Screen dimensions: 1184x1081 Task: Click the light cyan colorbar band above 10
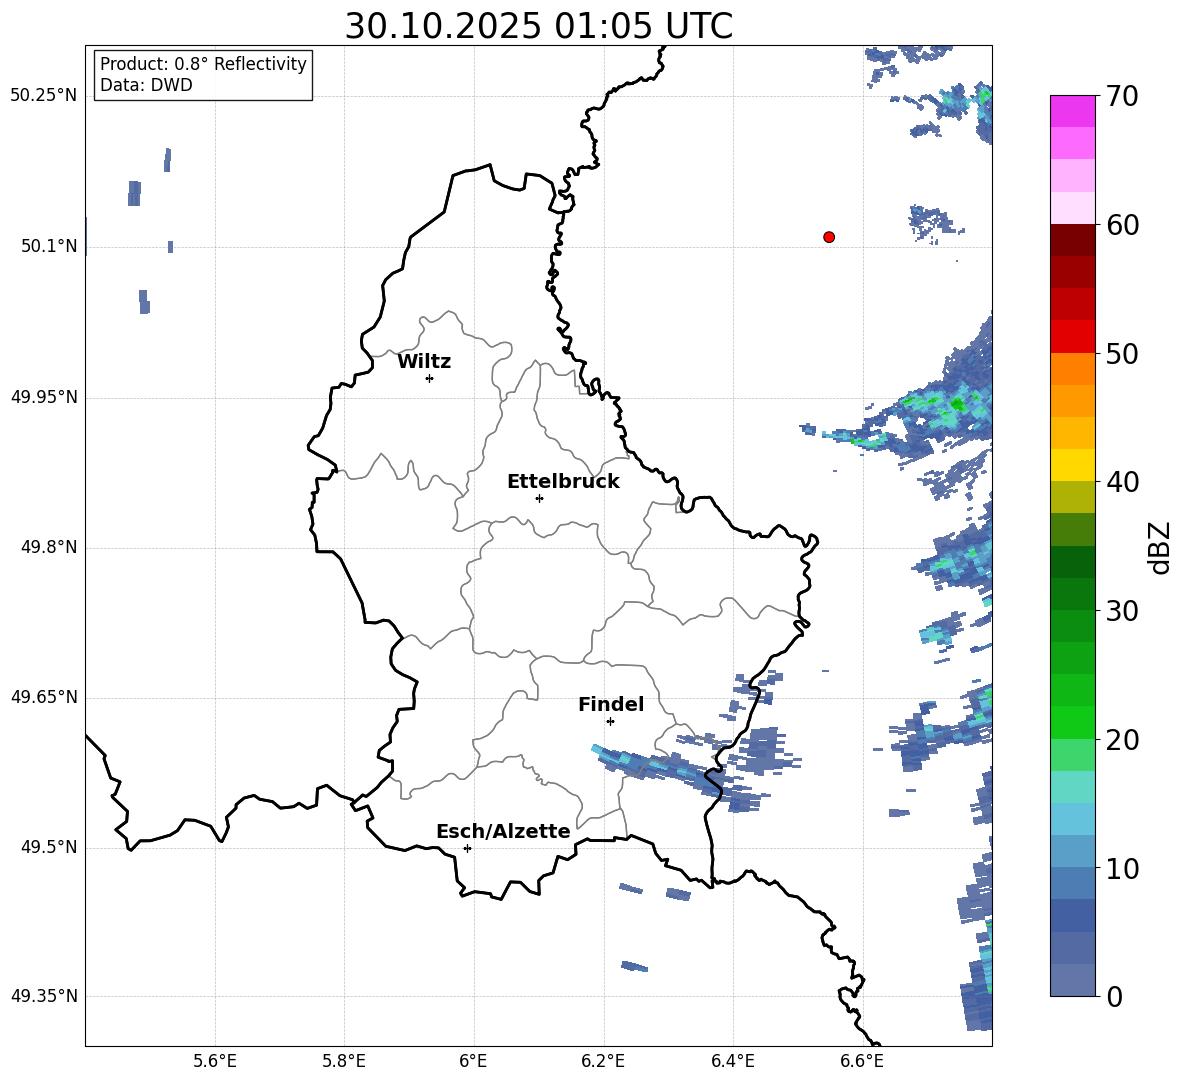coord(1072,819)
